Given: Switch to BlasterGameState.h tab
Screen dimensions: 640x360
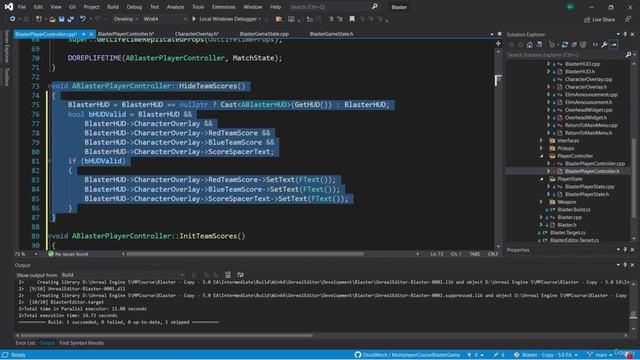Looking at the screenshot, I should coord(331,34).
